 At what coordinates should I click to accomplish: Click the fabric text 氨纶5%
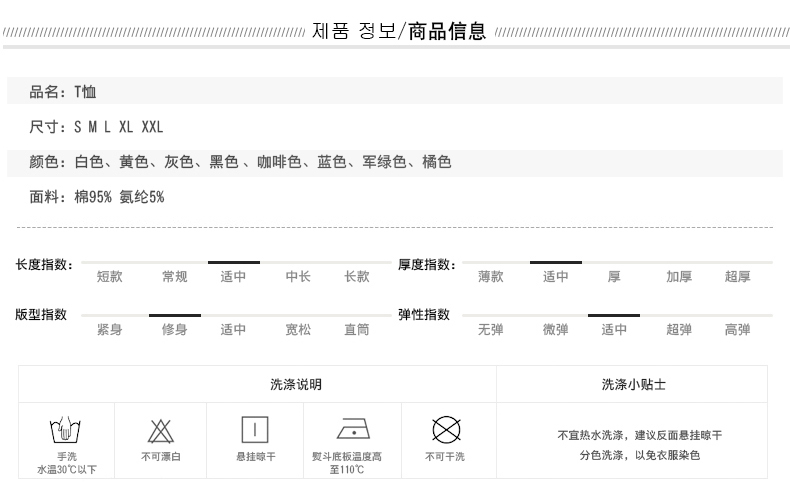click(x=142, y=197)
